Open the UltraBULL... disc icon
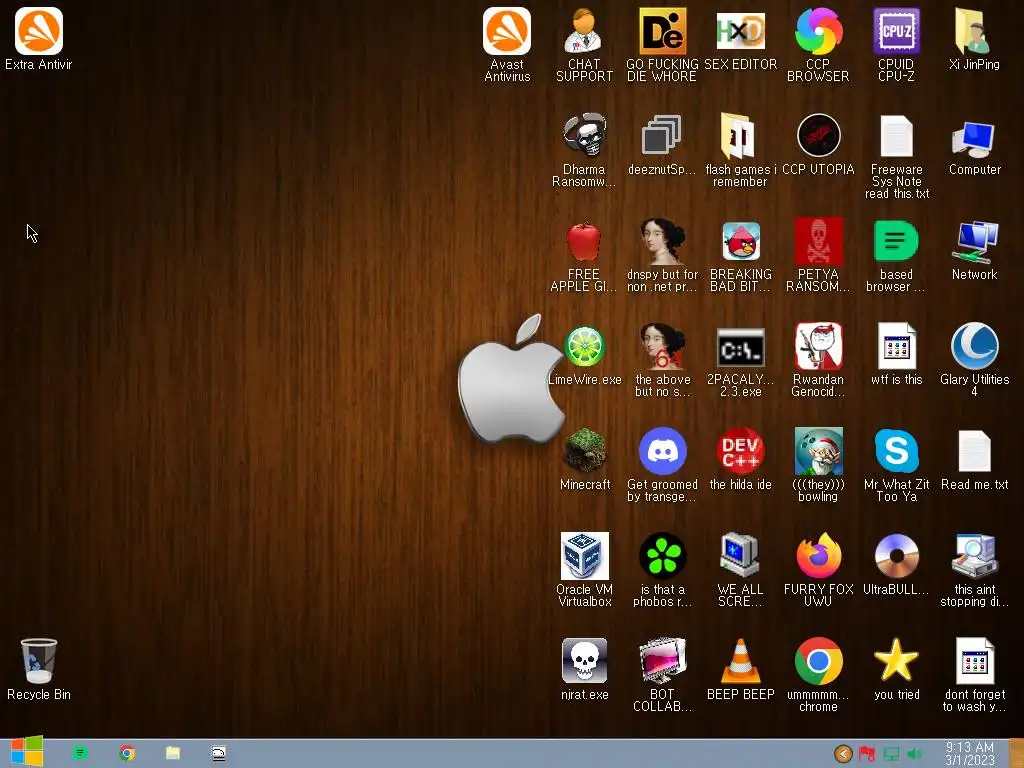 tap(896, 566)
